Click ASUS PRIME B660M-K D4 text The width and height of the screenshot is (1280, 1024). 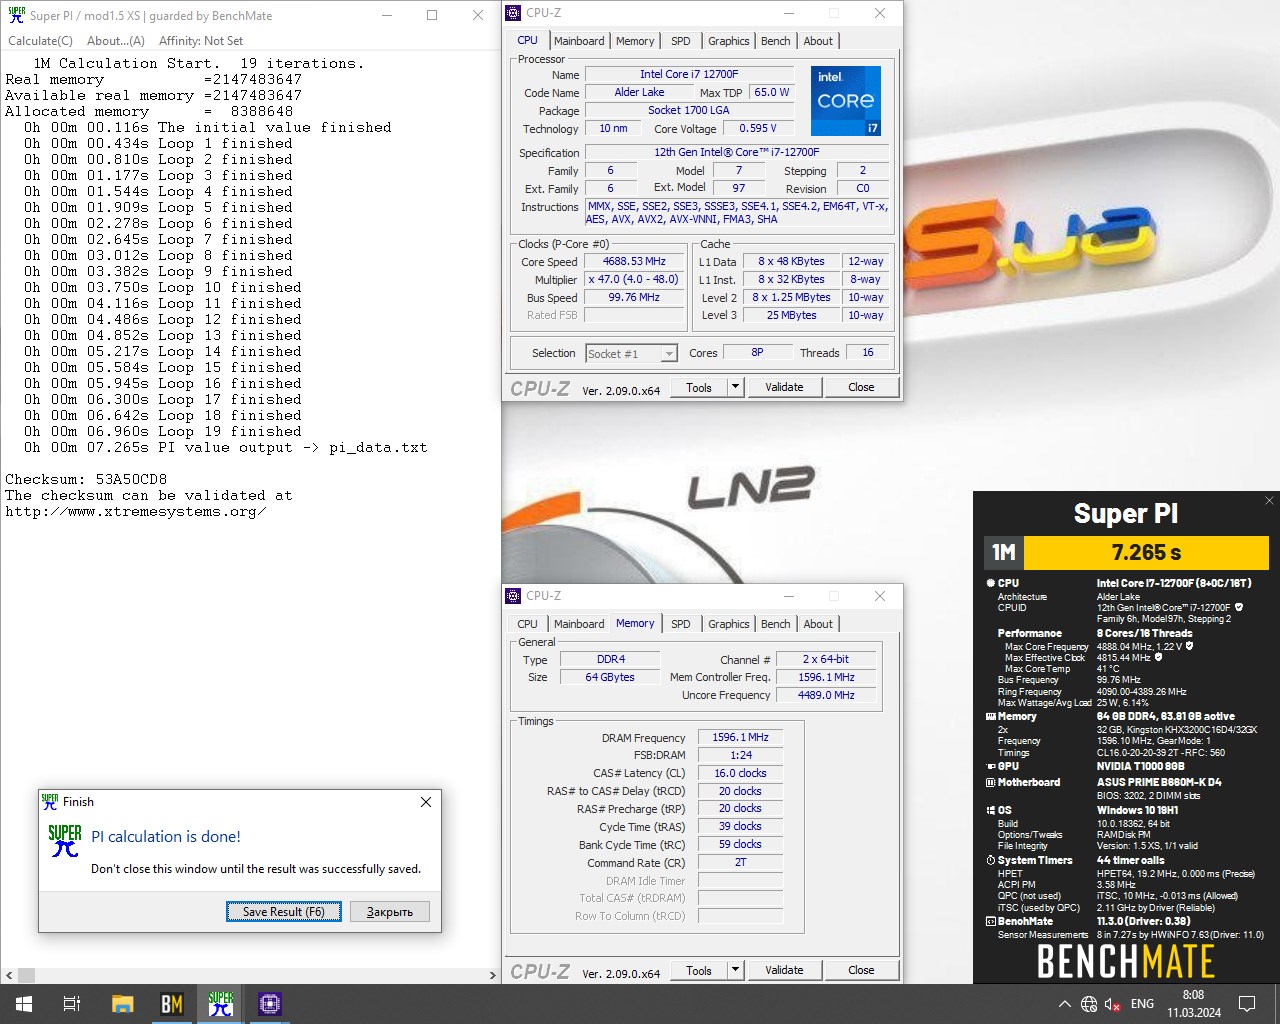1159,782
